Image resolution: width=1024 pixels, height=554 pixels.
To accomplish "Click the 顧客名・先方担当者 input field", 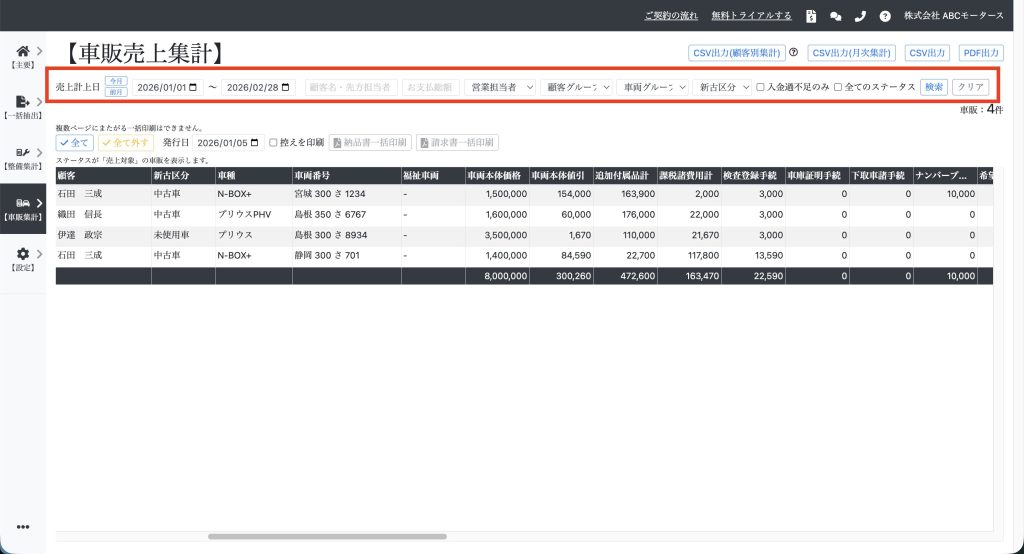I will coord(350,87).
